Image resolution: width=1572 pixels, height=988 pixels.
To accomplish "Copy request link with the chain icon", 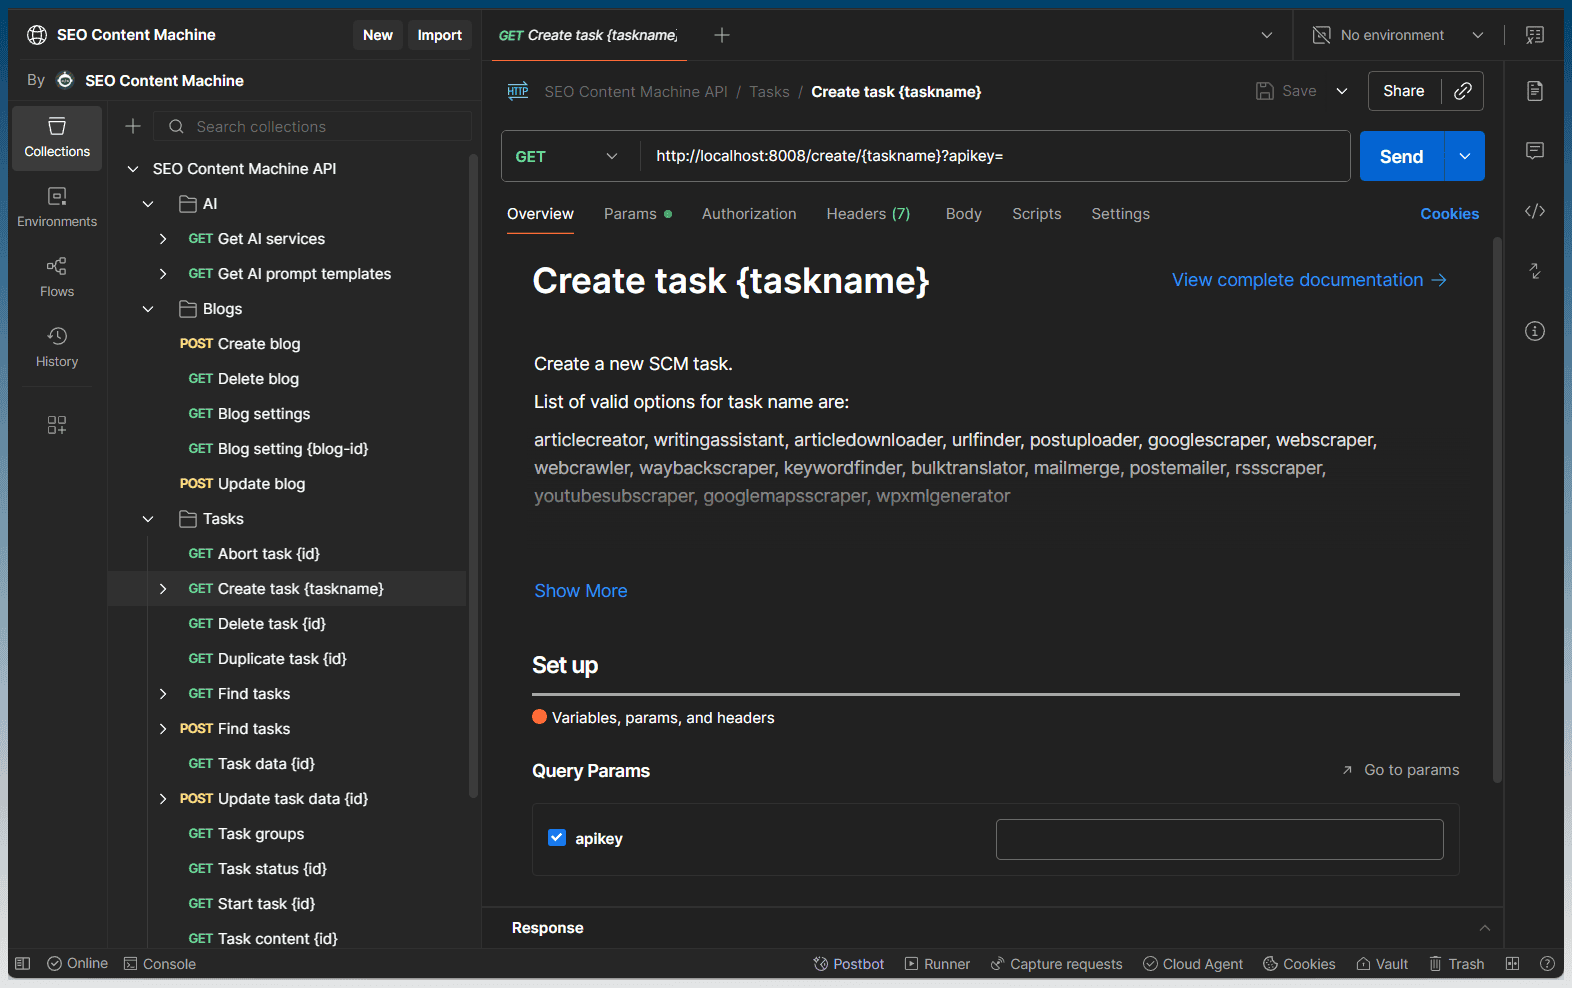I will [1463, 91].
